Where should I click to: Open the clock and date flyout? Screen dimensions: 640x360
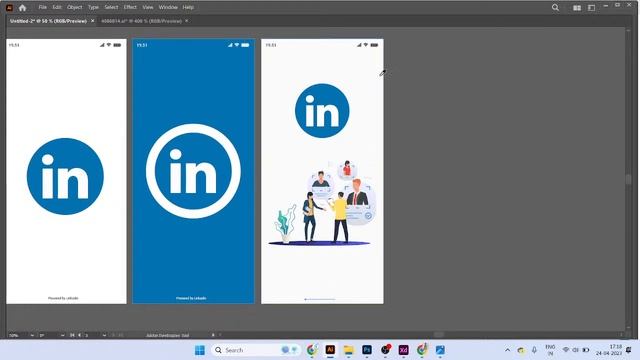click(x=609, y=350)
